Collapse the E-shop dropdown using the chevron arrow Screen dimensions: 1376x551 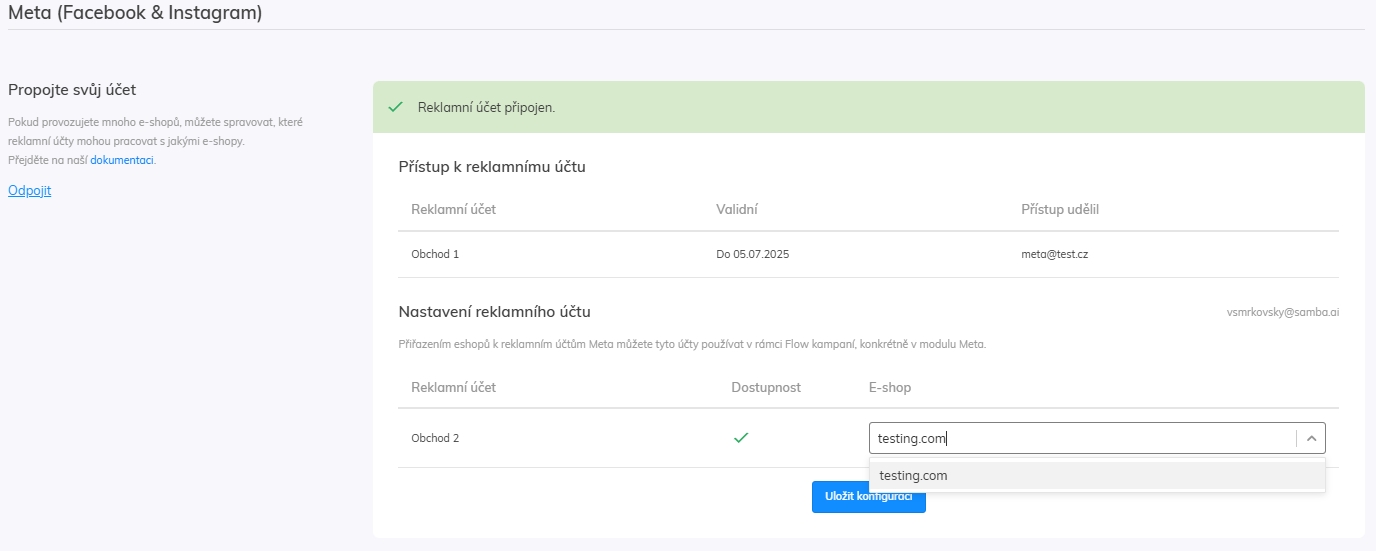(1311, 438)
